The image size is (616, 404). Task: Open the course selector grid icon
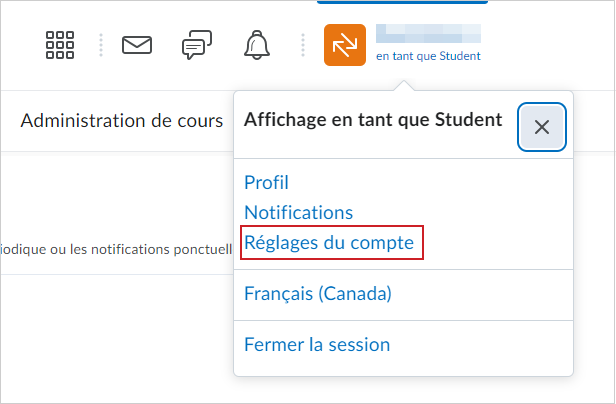[x=60, y=45]
